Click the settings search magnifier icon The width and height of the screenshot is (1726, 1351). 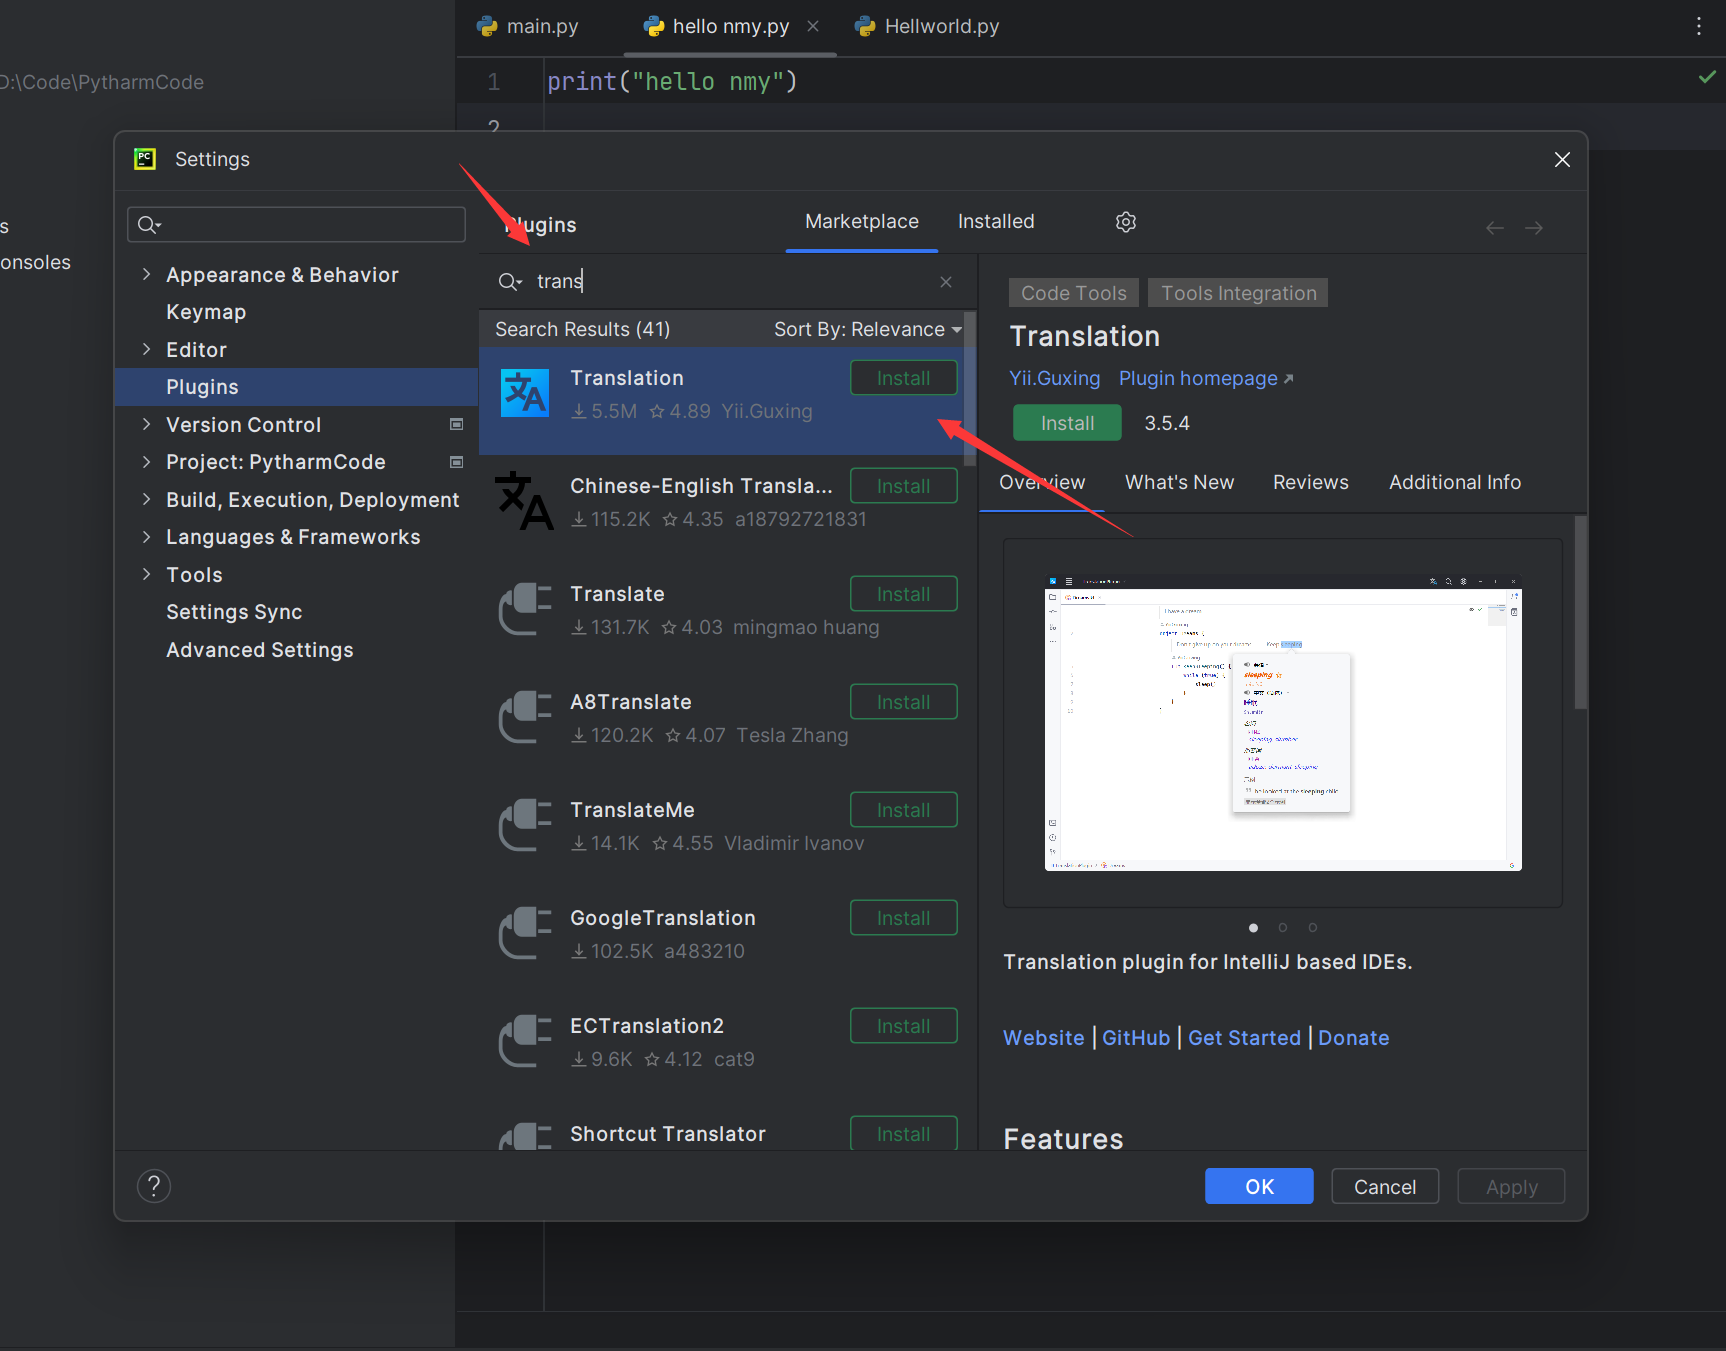click(149, 225)
